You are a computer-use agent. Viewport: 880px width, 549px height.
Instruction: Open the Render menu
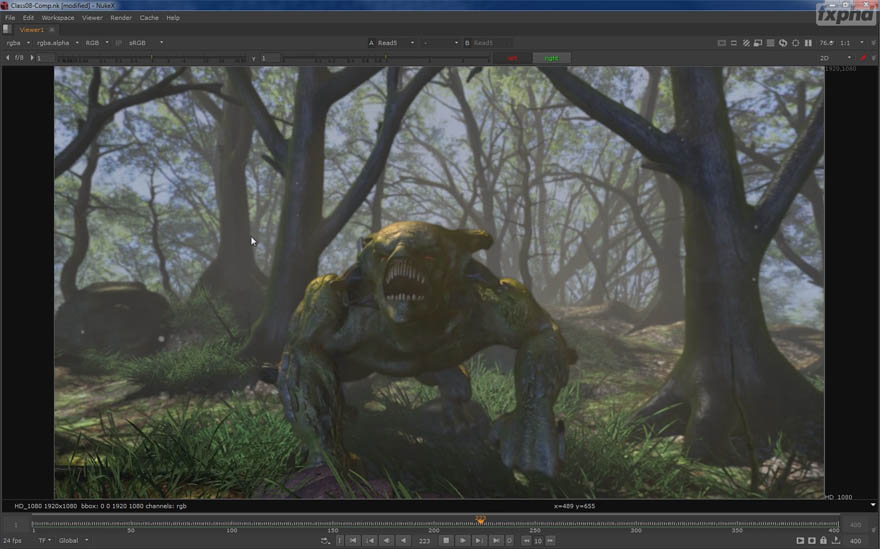coord(121,18)
